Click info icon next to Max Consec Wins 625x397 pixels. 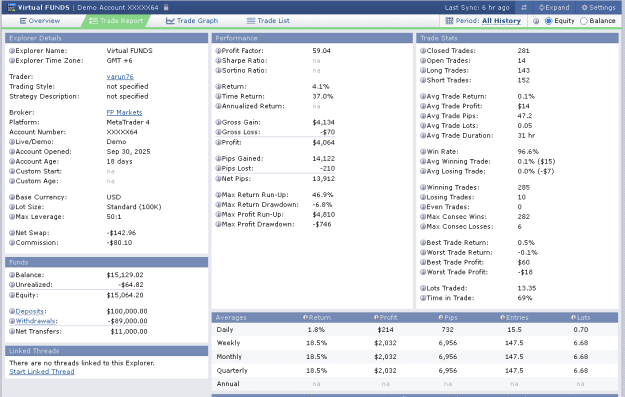tap(423, 216)
